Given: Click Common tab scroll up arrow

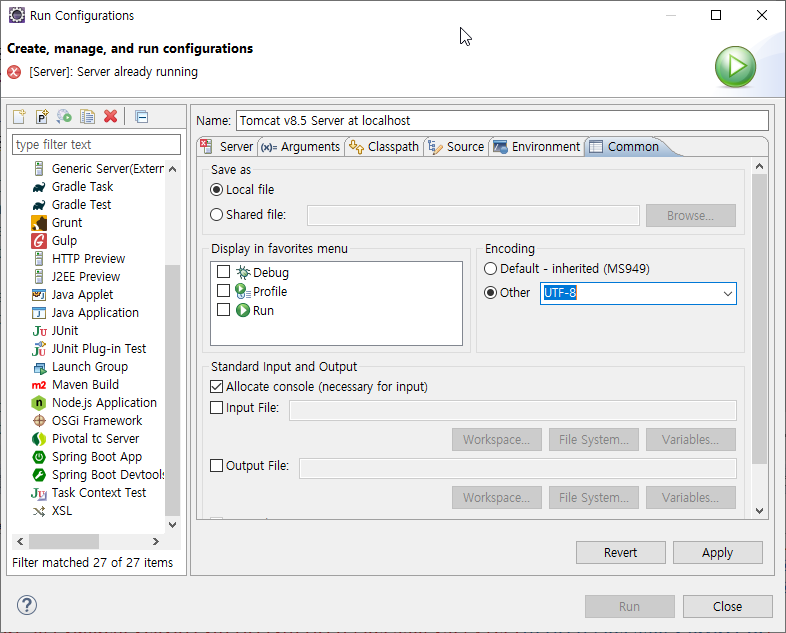Looking at the screenshot, I should pos(759,166).
